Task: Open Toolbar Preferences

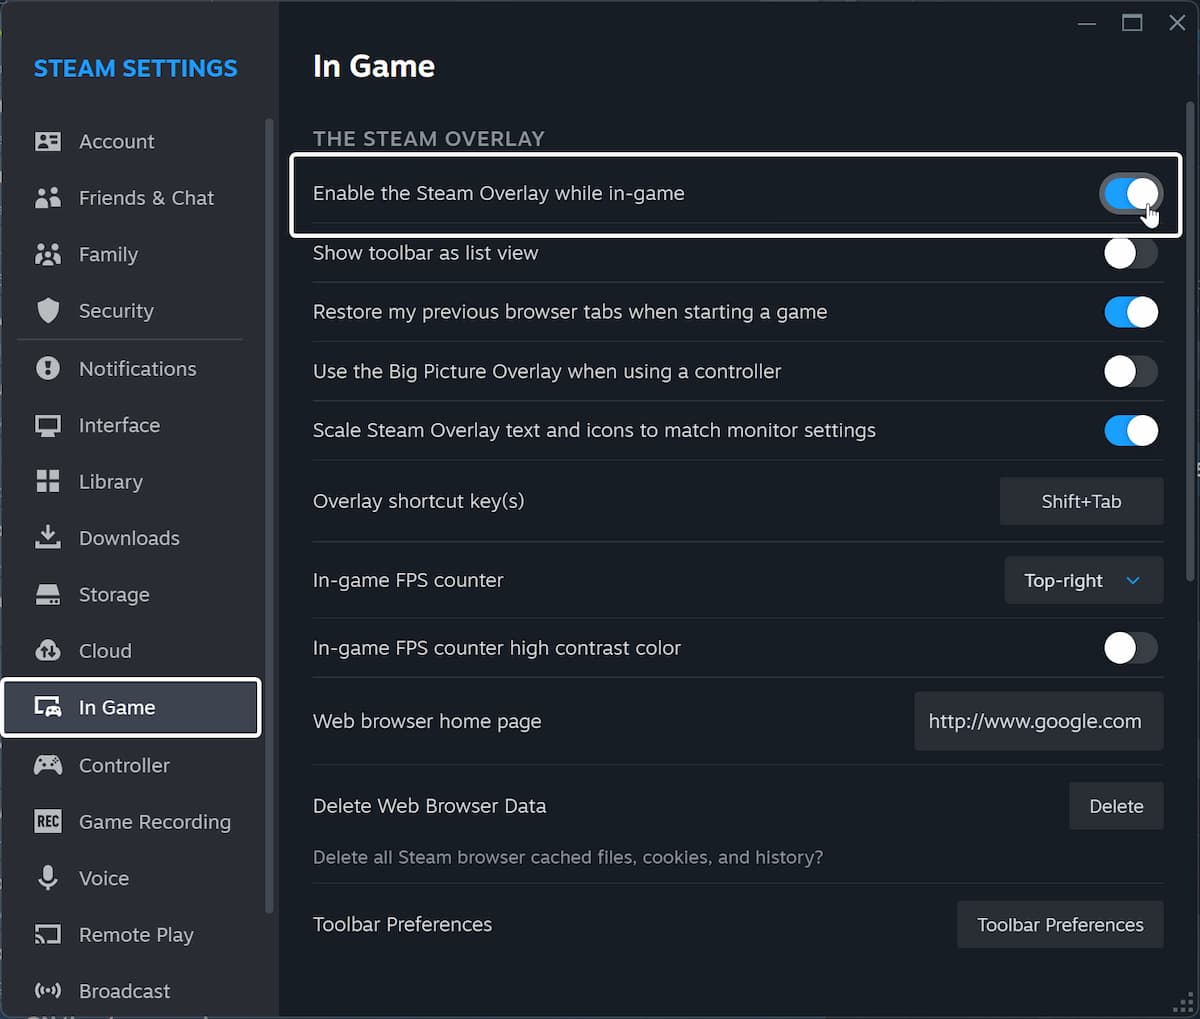Action: 1060,924
